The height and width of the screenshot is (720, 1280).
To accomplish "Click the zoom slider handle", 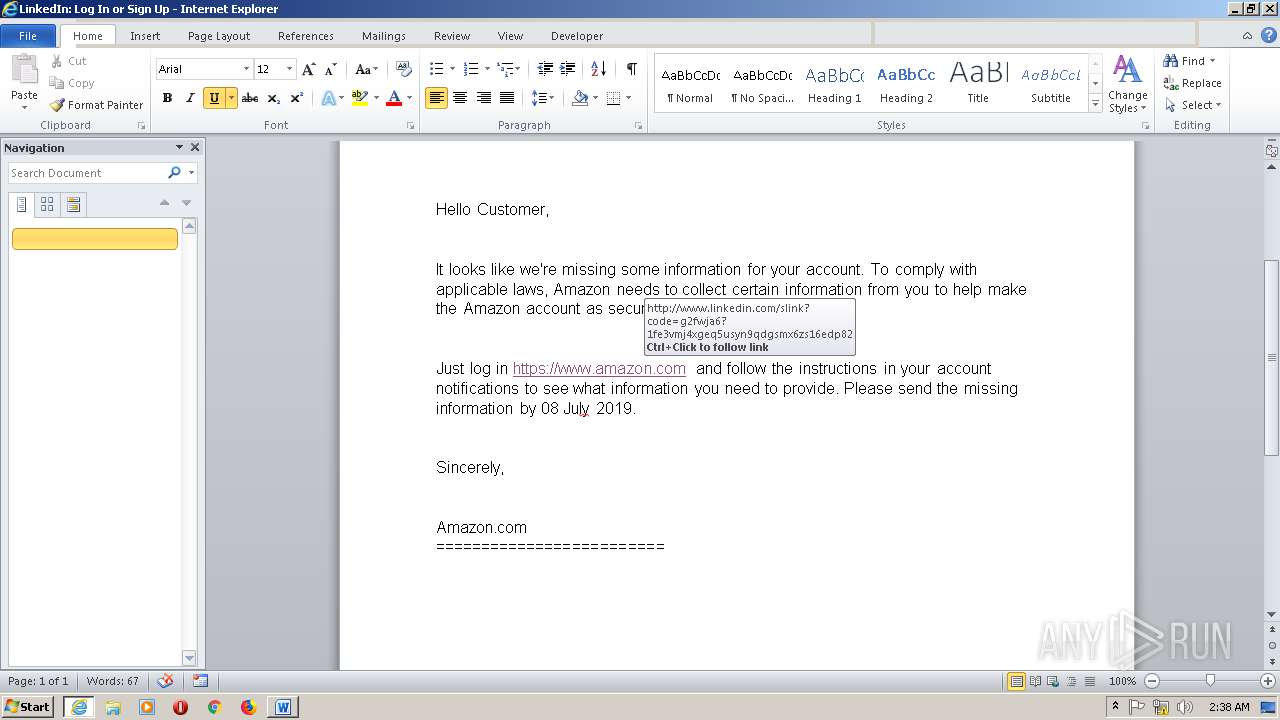I will [x=1210, y=681].
